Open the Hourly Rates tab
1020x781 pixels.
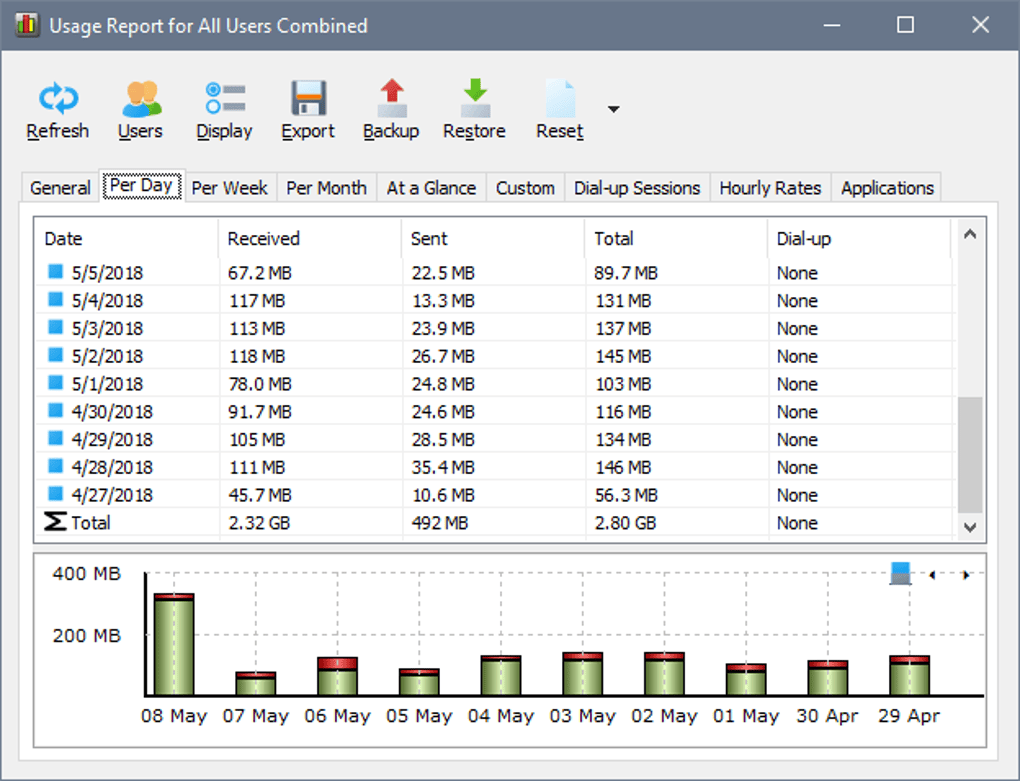770,188
